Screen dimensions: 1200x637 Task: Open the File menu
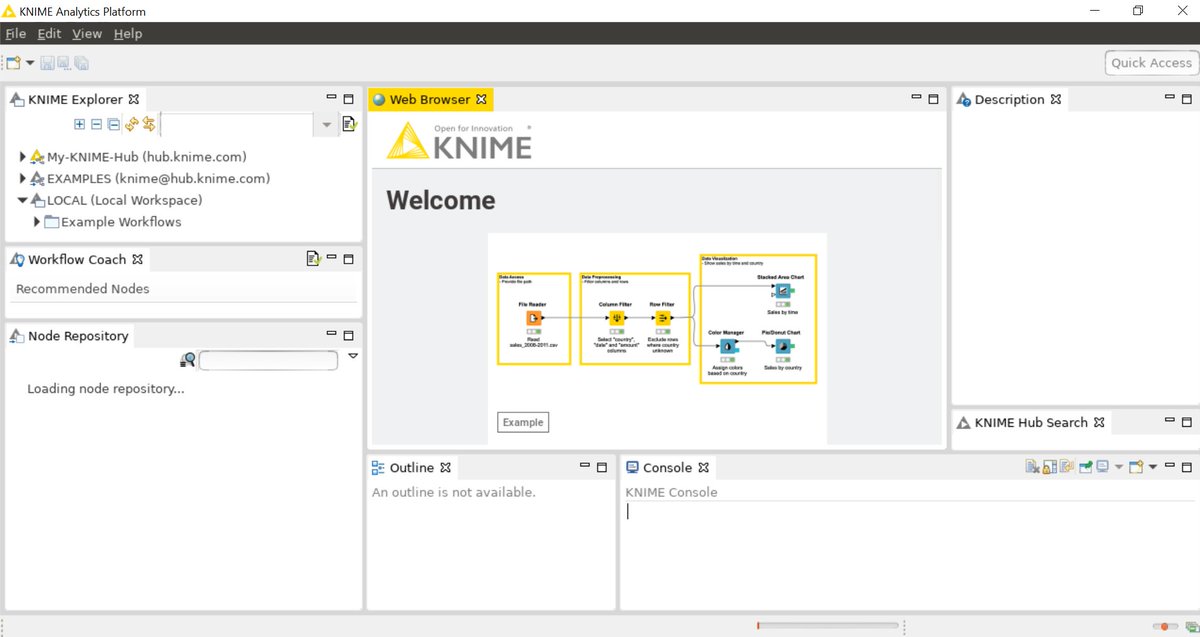pos(15,33)
